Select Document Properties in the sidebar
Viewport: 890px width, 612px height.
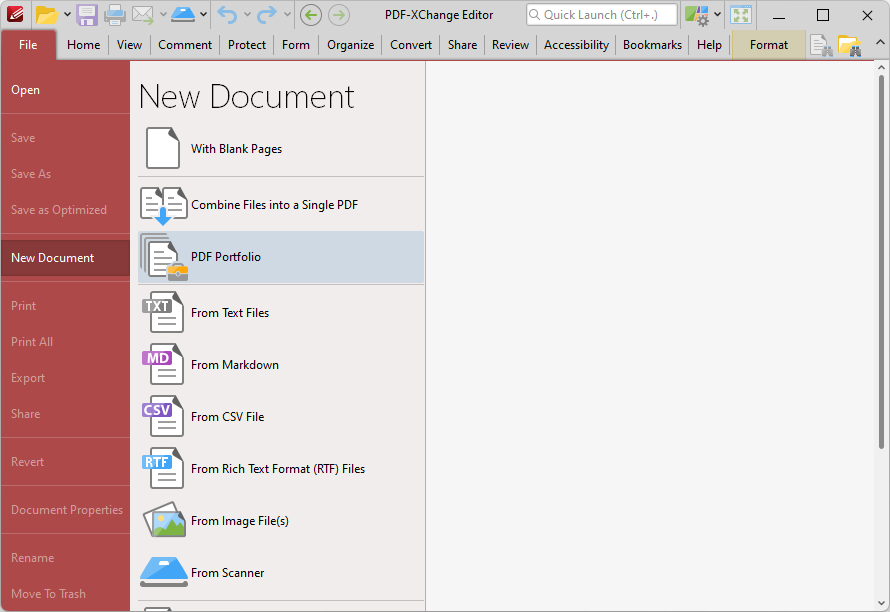pyautogui.click(x=65, y=510)
